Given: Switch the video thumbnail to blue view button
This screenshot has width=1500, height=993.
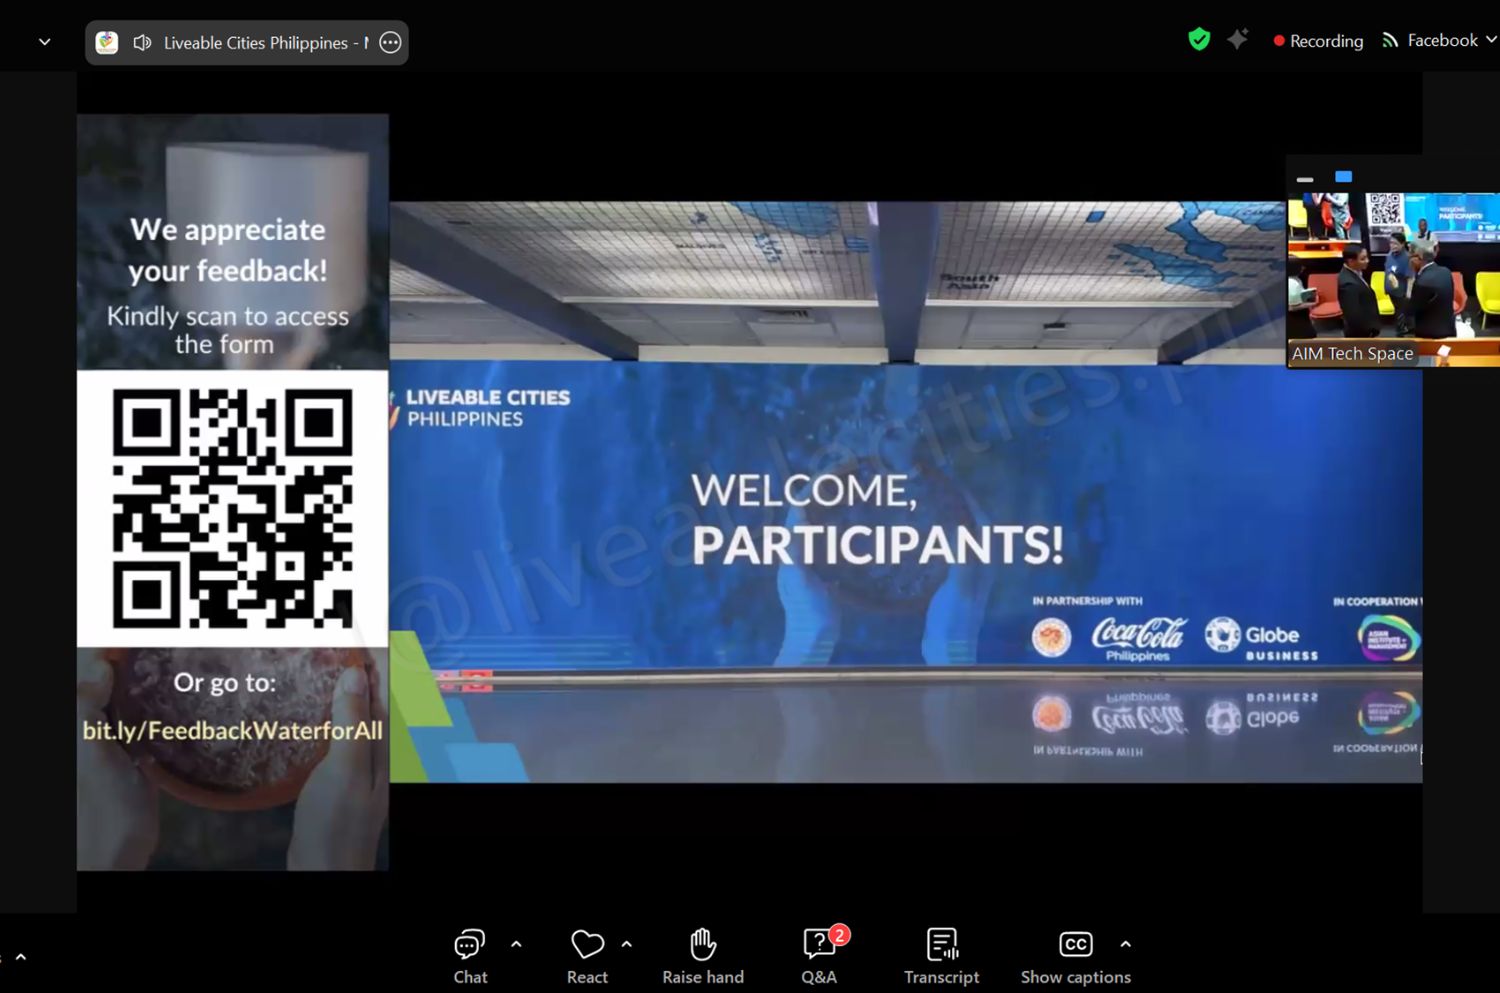Looking at the screenshot, I should click(x=1344, y=177).
